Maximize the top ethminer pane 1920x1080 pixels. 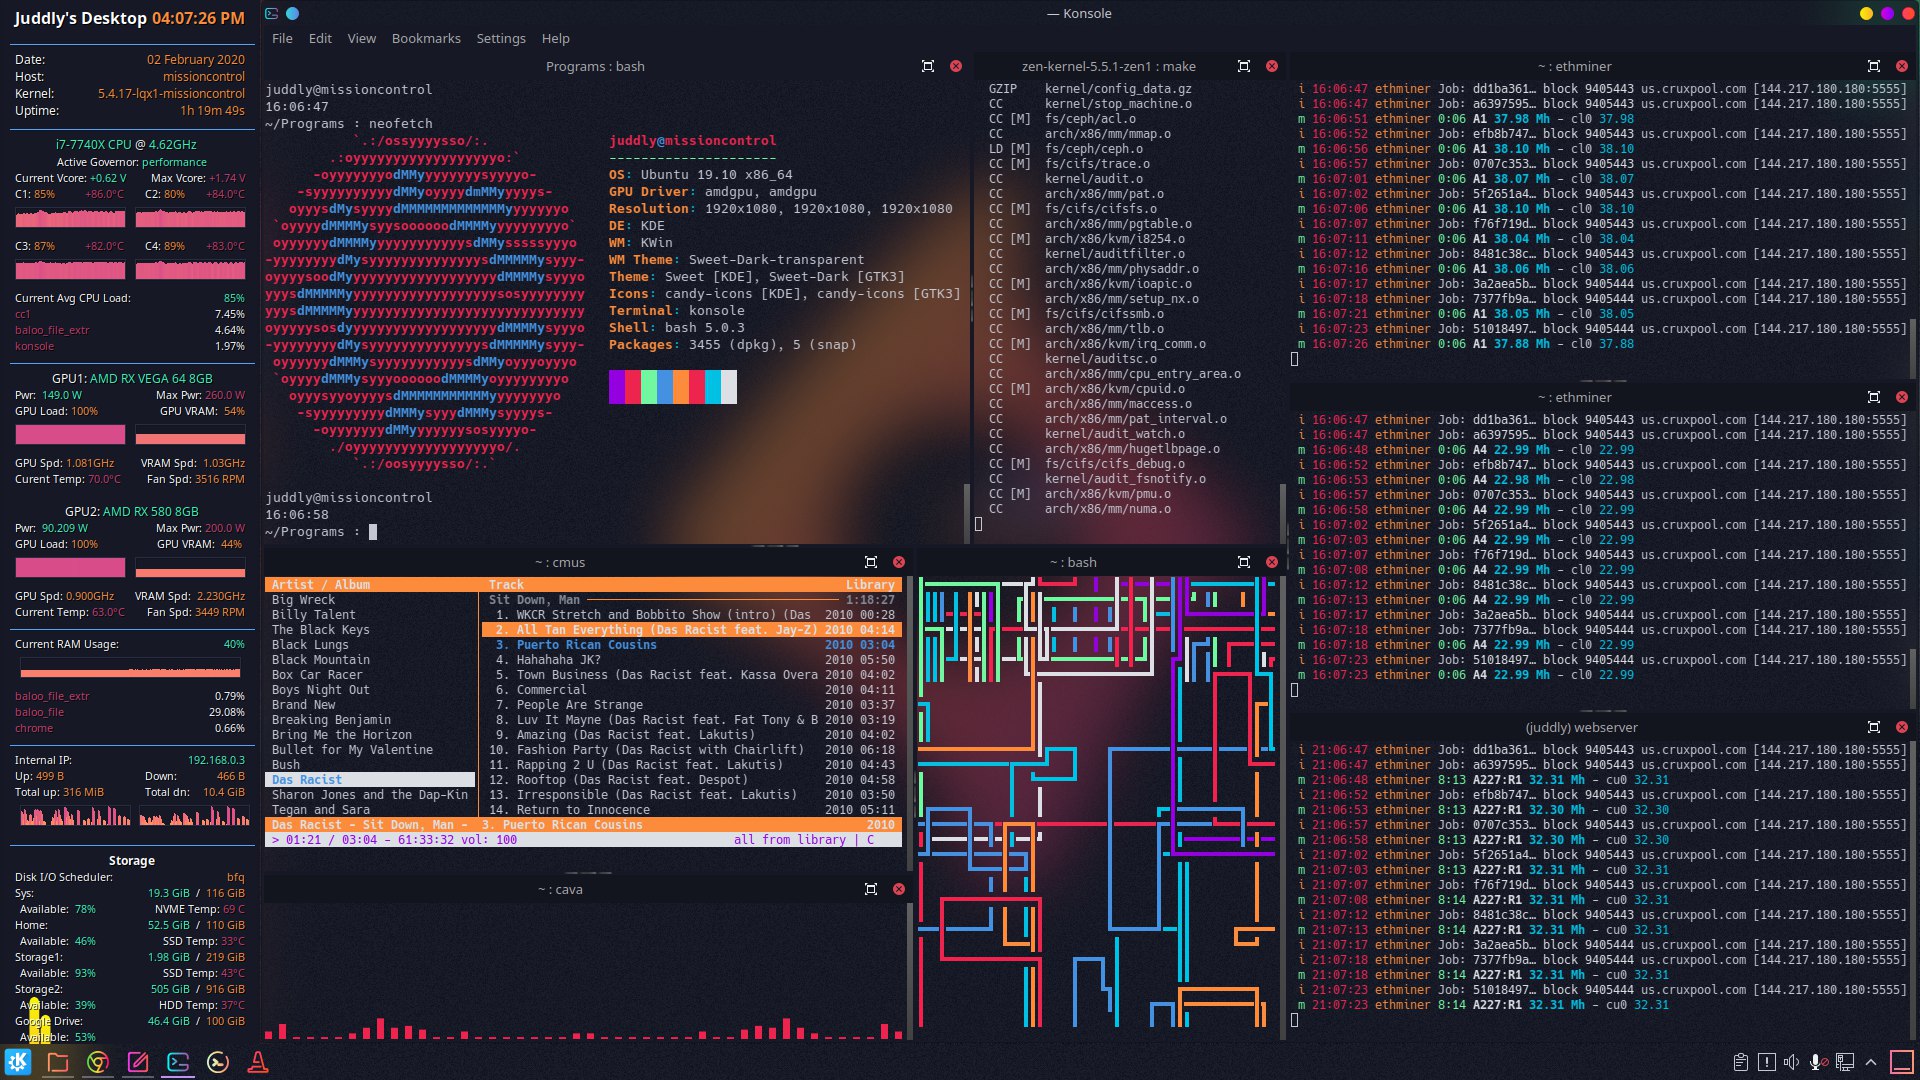(1874, 66)
